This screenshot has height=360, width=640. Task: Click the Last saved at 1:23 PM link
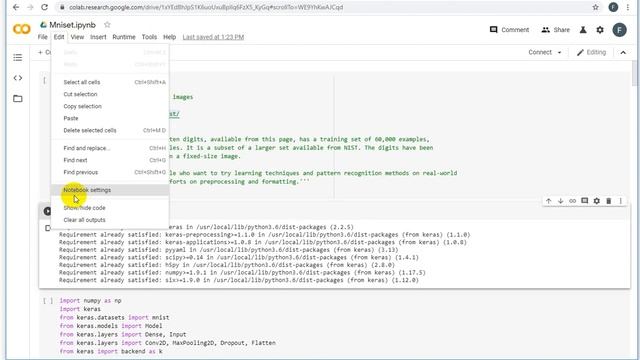213,37
